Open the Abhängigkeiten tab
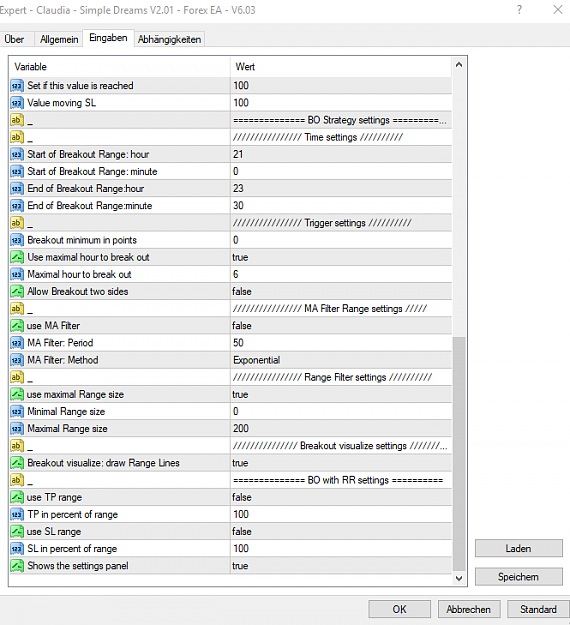This screenshot has width=570, height=625. point(169,39)
